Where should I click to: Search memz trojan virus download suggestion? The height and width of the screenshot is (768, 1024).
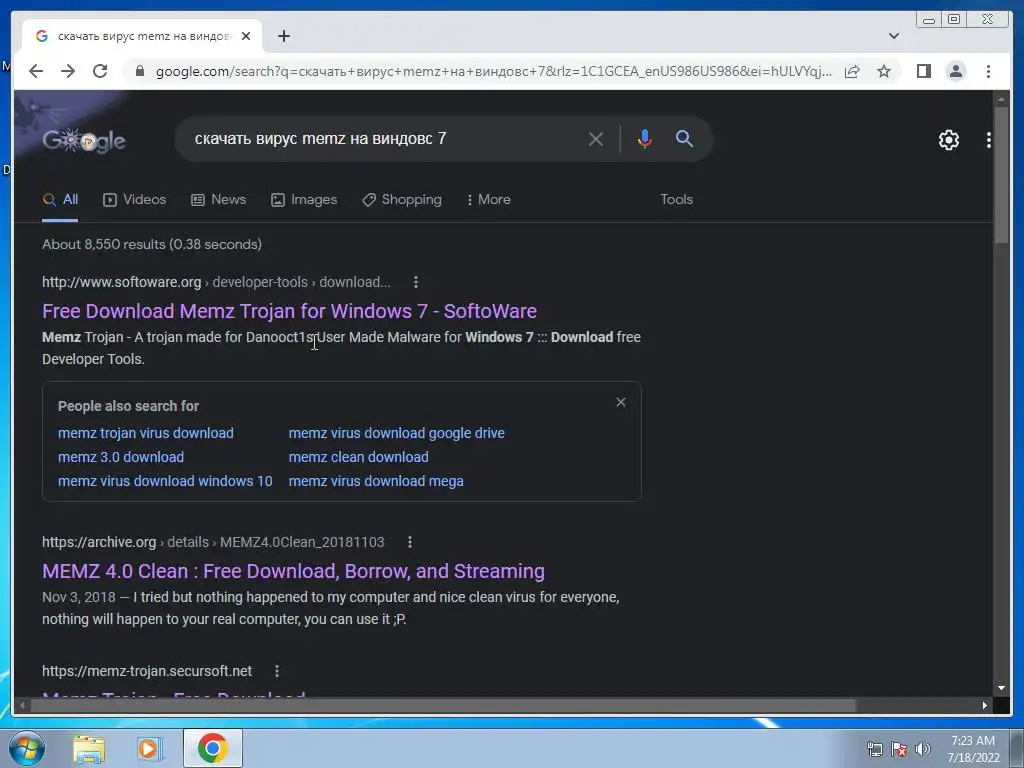(x=146, y=433)
